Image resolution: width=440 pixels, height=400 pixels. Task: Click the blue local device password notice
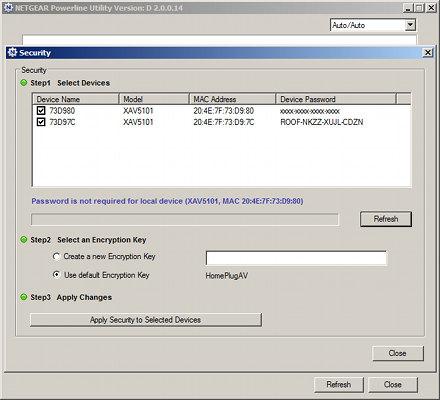pos(167,201)
